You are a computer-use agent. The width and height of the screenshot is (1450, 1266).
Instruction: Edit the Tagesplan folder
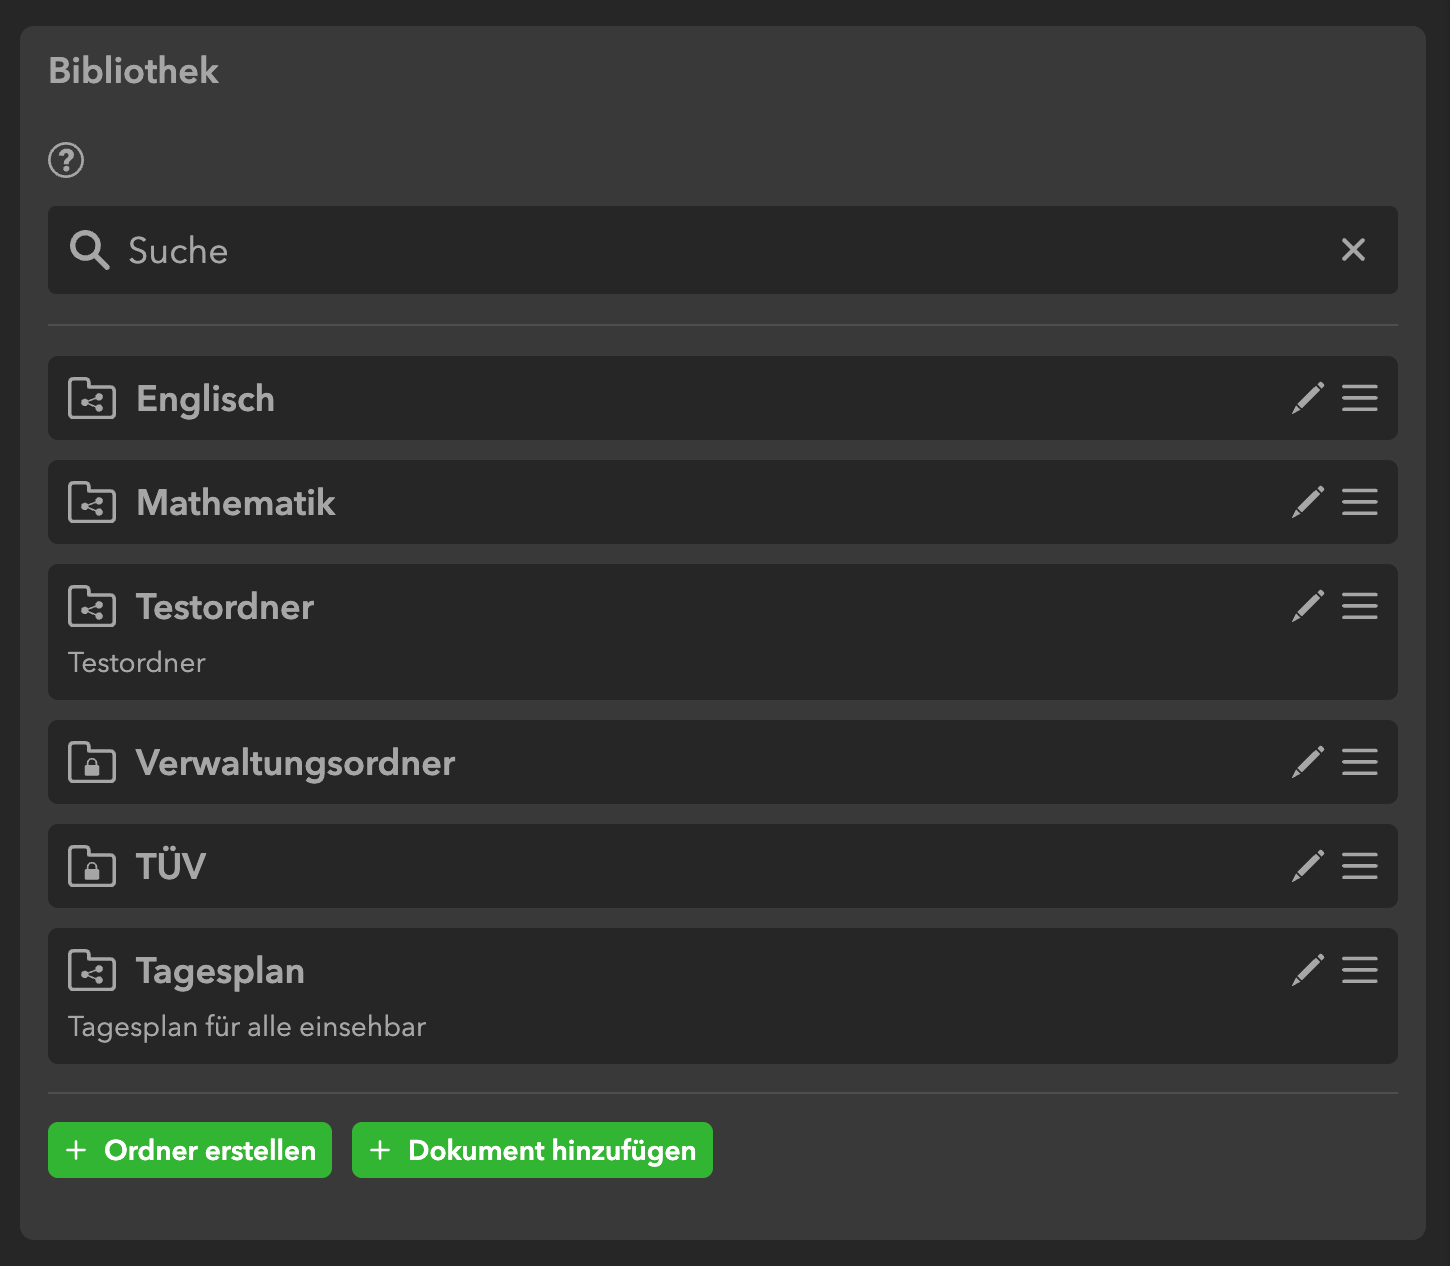tap(1308, 970)
